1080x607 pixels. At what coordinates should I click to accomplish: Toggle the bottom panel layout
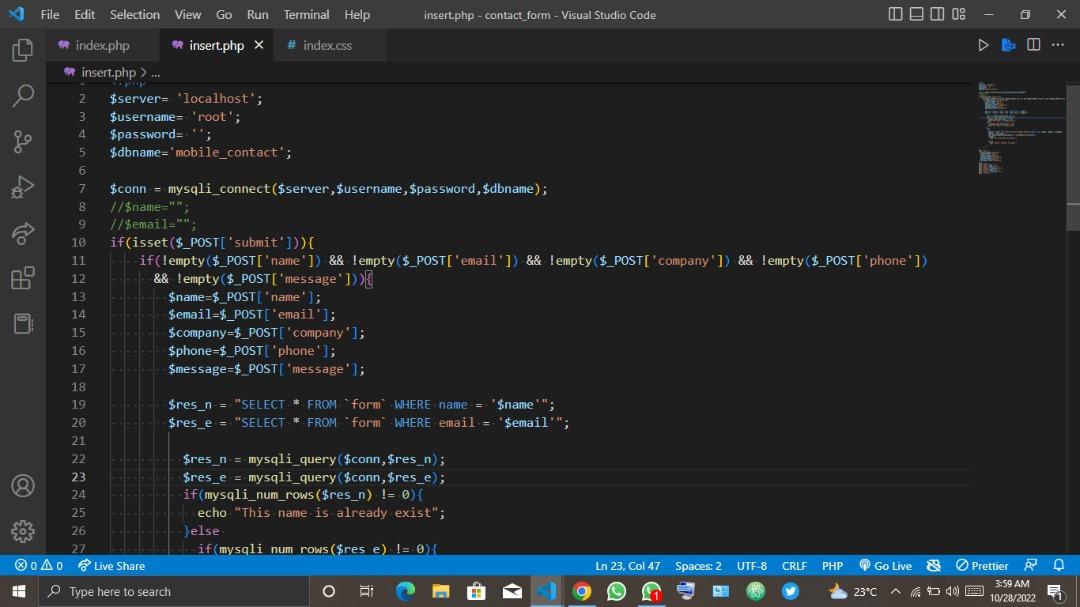click(x=916, y=14)
